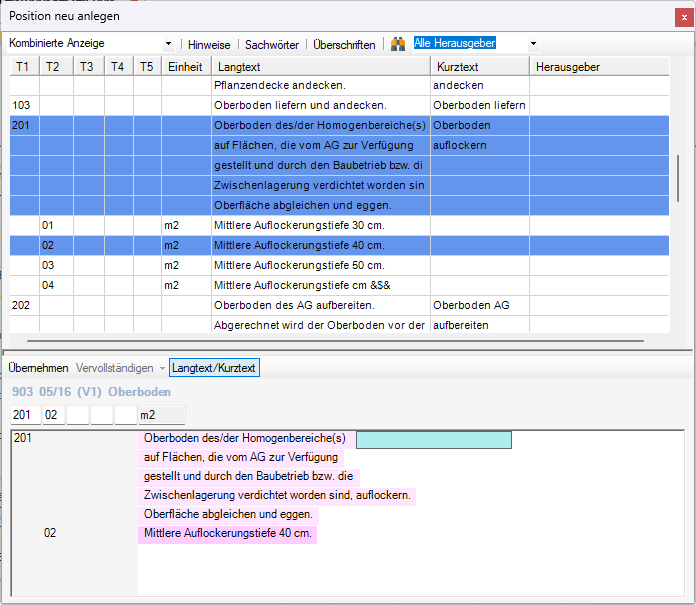Click the Übernehmen button

click(x=38, y=368)
